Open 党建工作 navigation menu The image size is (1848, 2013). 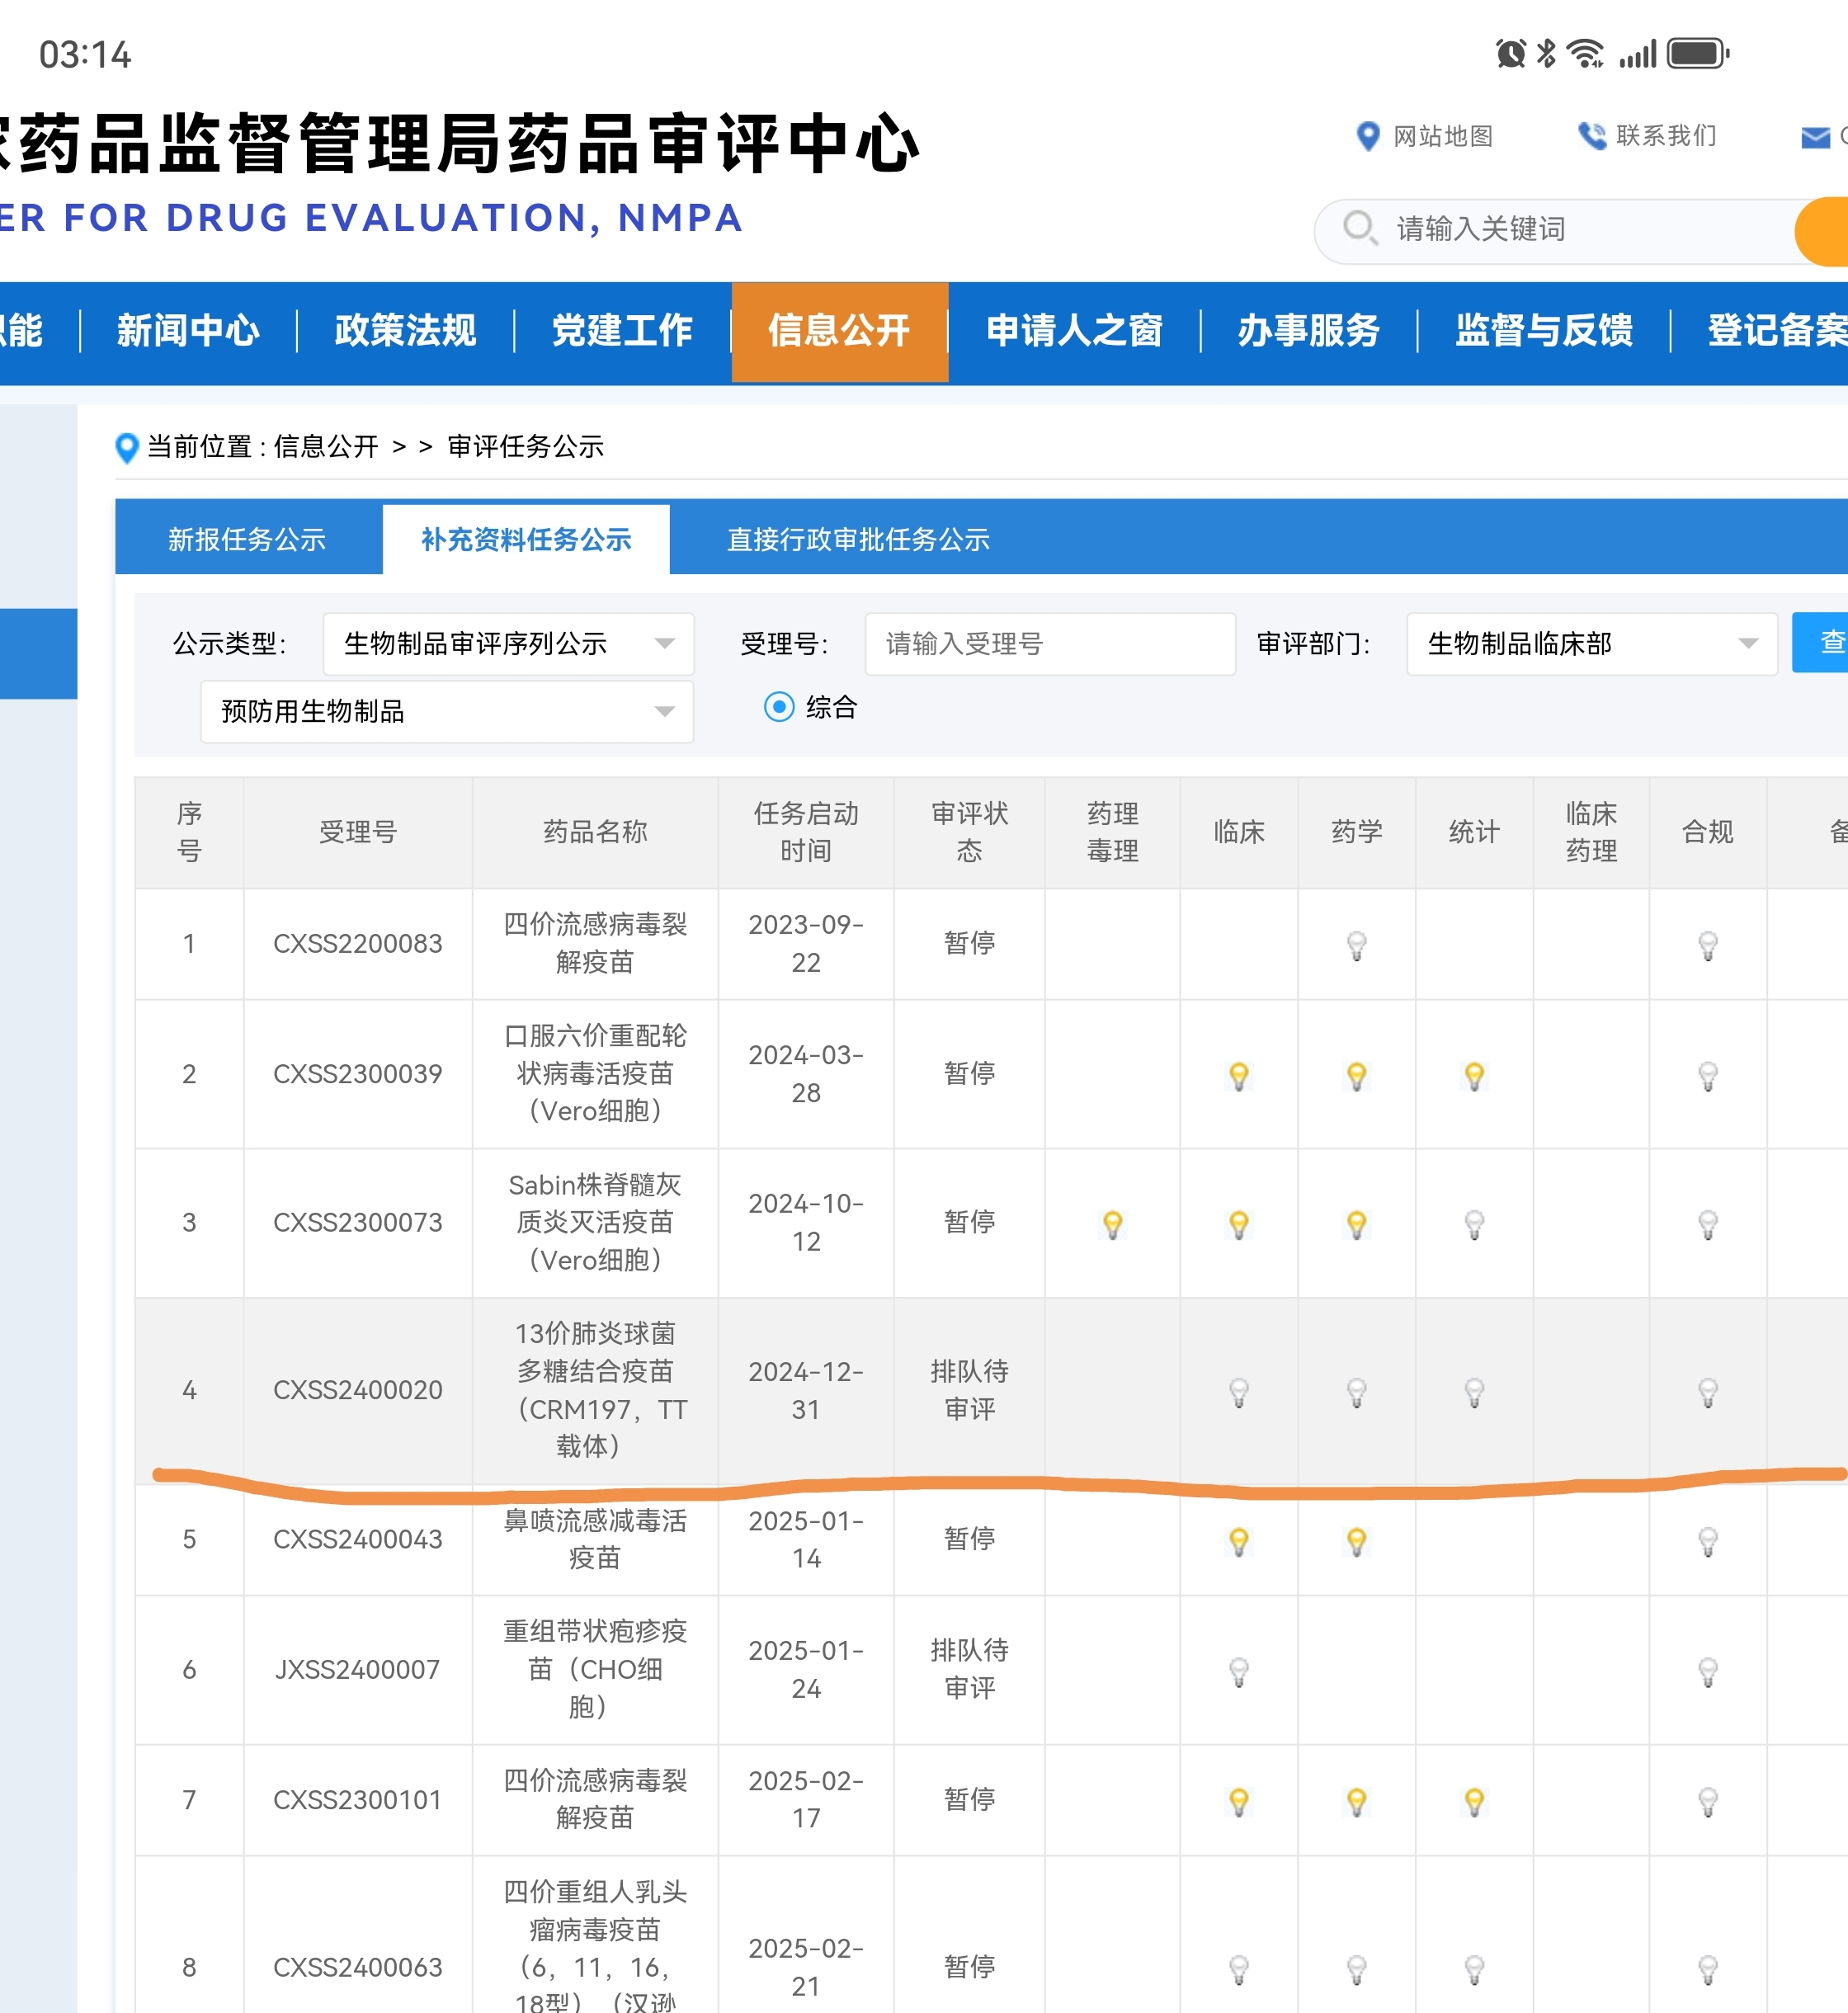(622, 330)
